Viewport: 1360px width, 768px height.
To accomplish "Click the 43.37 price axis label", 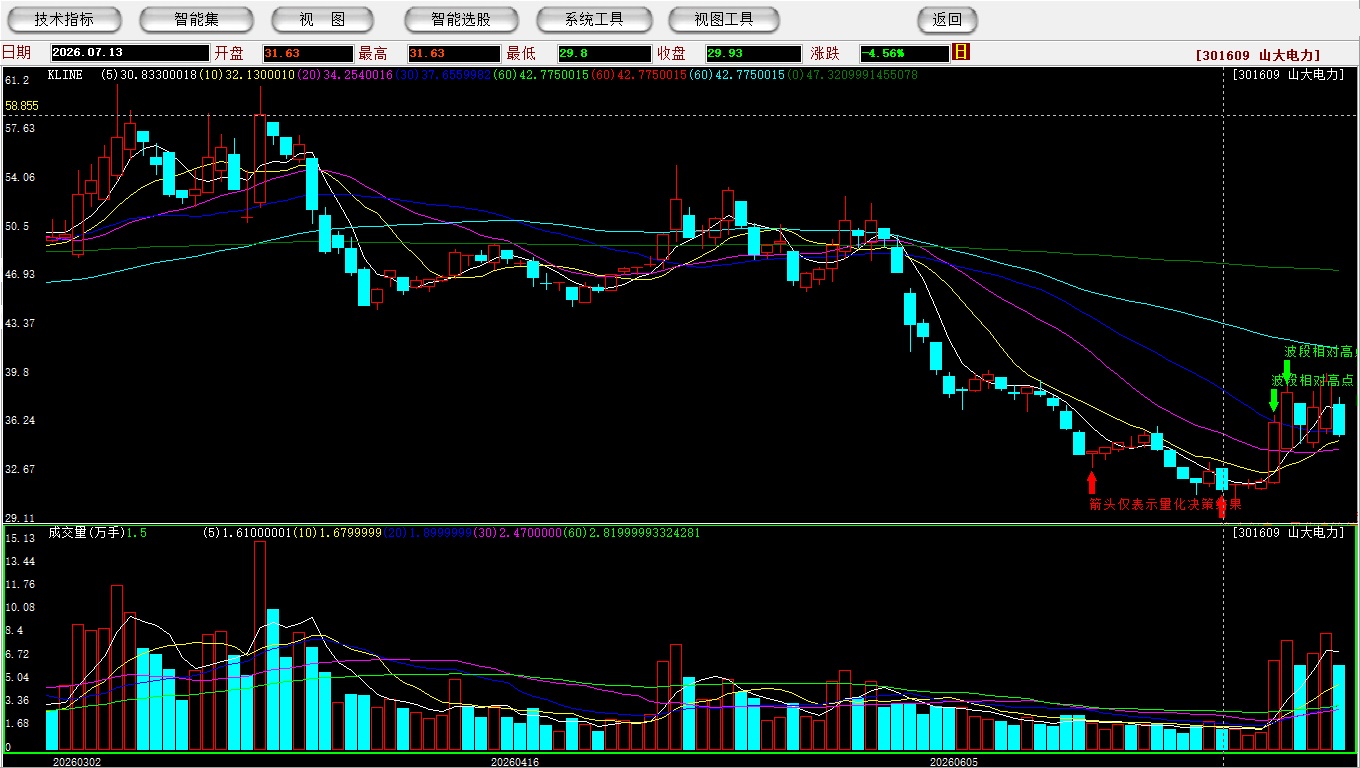I will coord(20,323).
